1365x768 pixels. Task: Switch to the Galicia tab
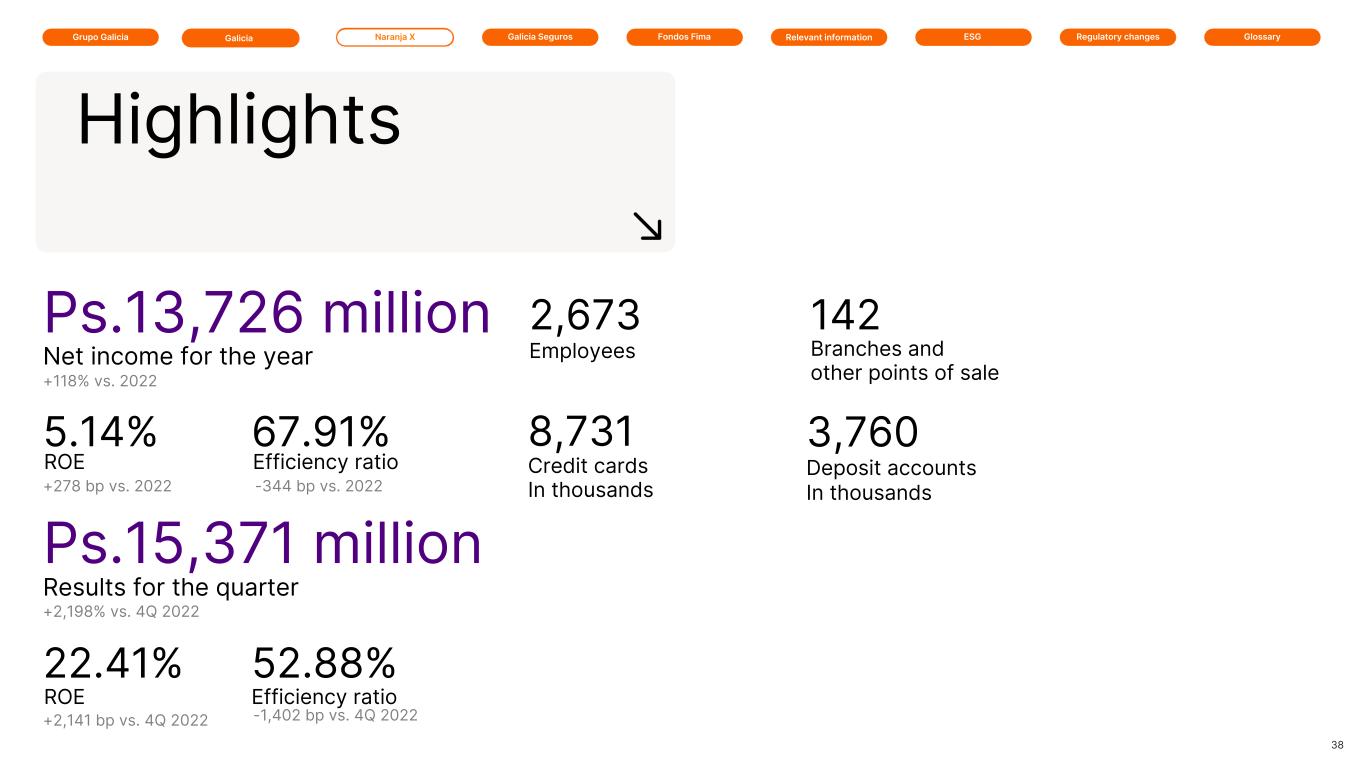tap(240, 38)
